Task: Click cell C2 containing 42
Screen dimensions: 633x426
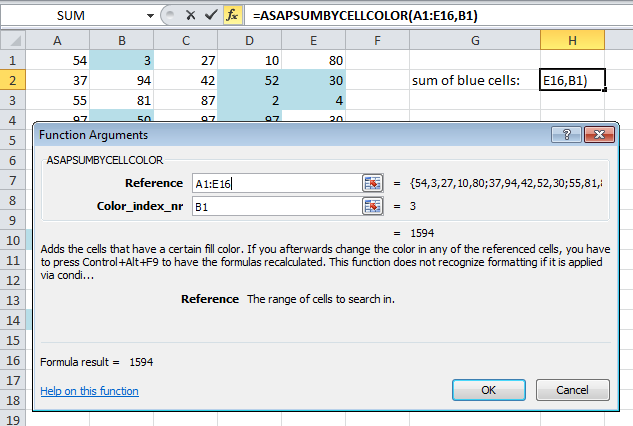Action: point(186,80)
